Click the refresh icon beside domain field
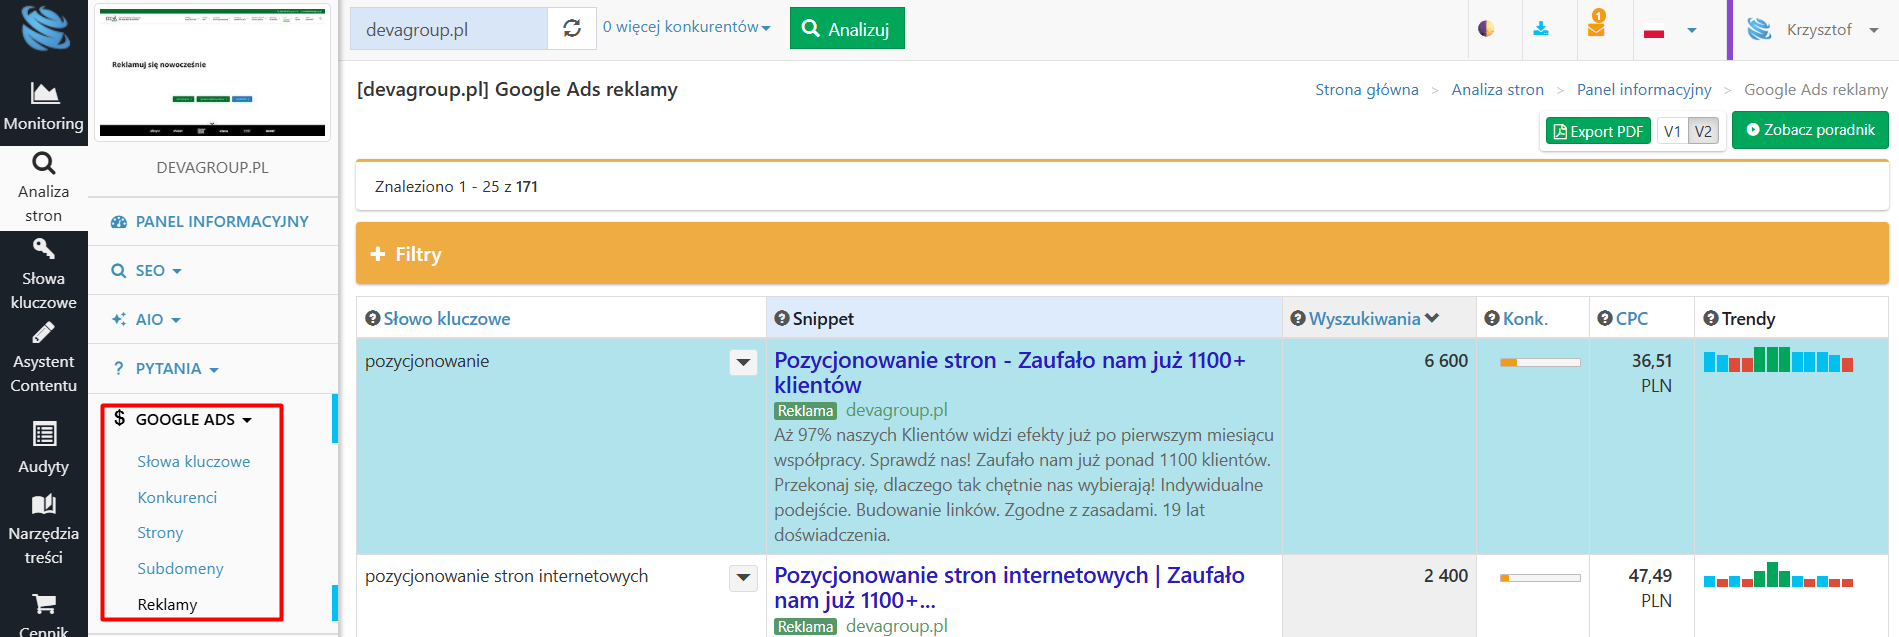Viewport: 1899px width, 637px height. coord(572,29)
